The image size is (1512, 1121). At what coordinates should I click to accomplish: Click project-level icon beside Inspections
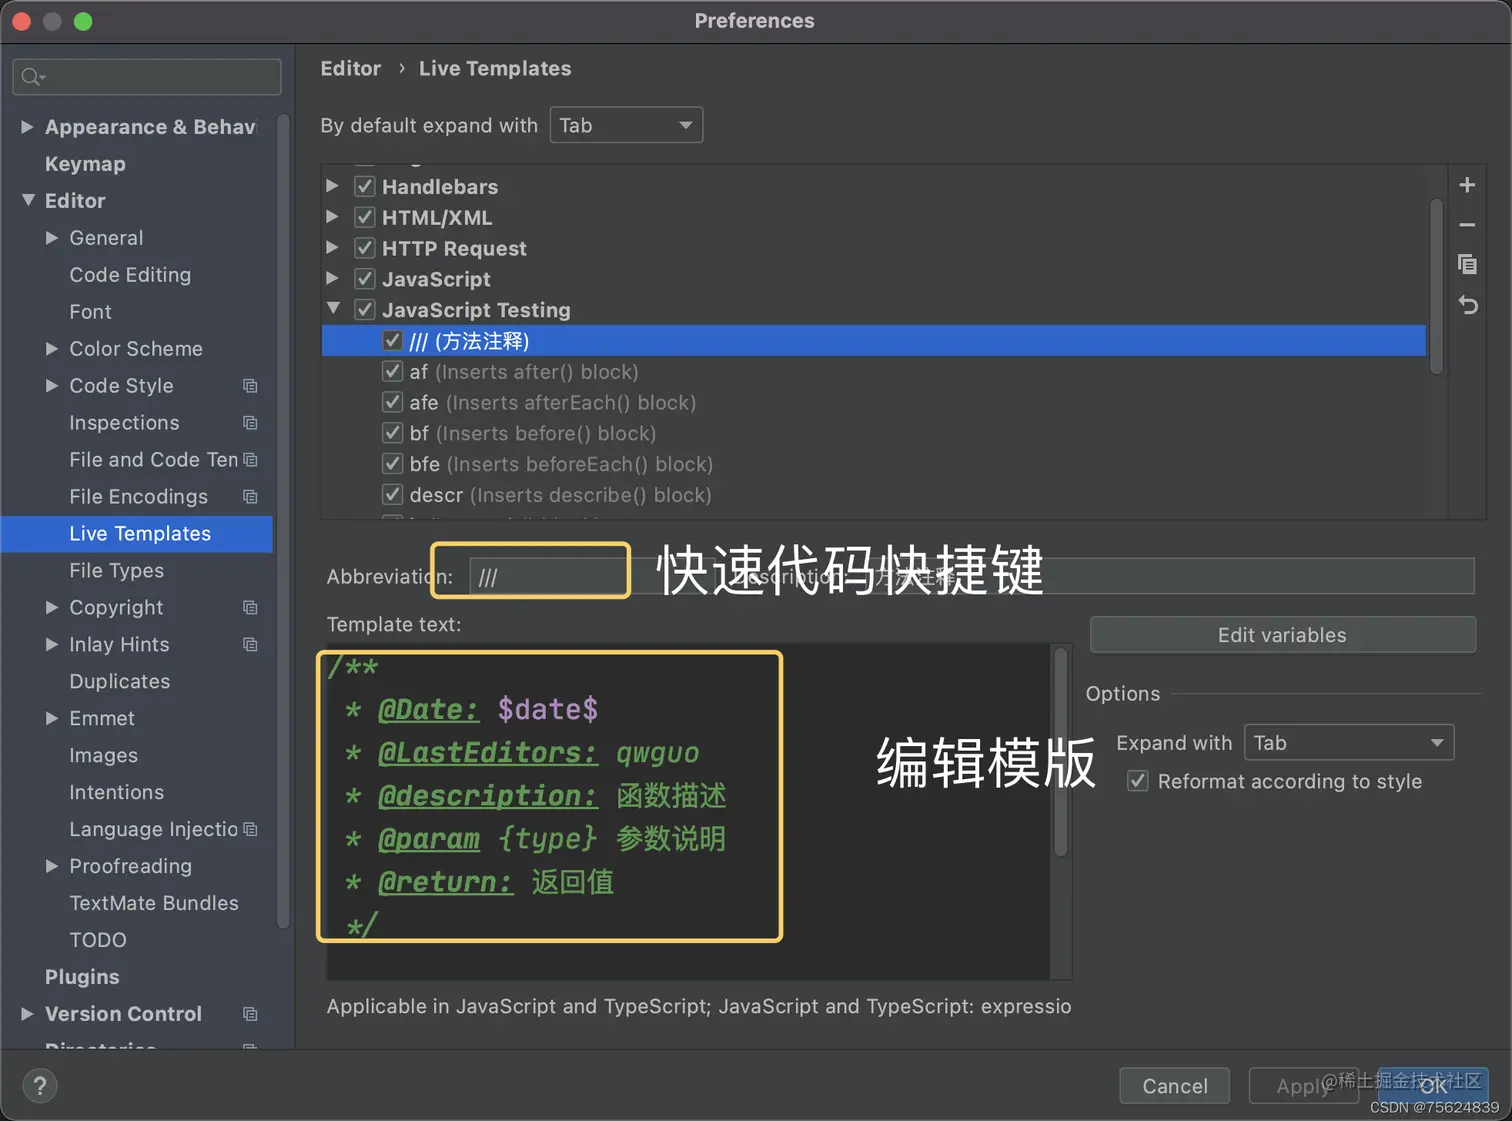pyautogui.click(x=250, y=423)
